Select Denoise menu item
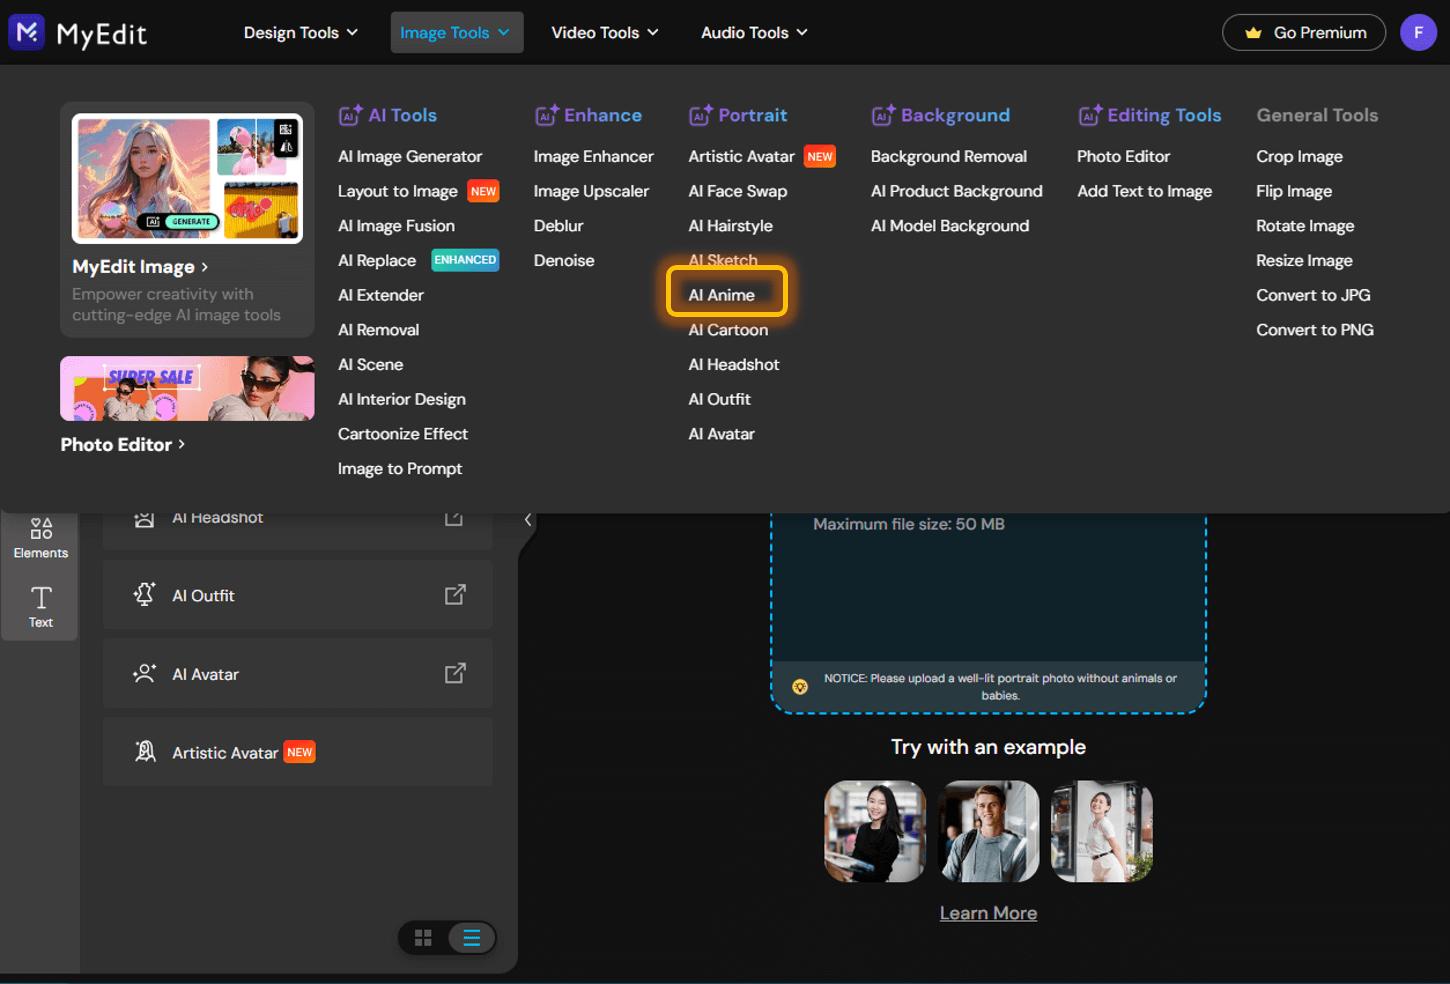This screenshot has width=1450, height=984. point(564,261)
